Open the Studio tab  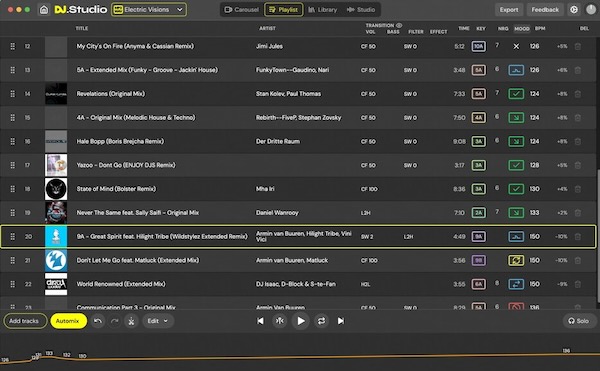tap(361, 10)
